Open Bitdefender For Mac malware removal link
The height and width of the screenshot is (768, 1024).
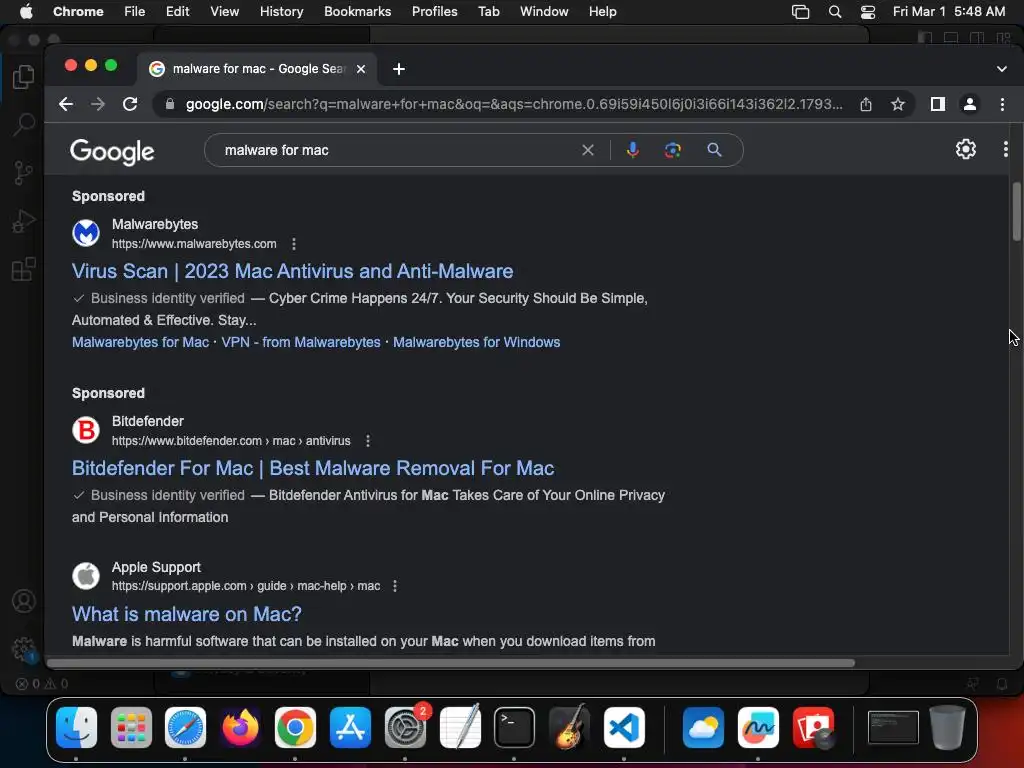313,468
